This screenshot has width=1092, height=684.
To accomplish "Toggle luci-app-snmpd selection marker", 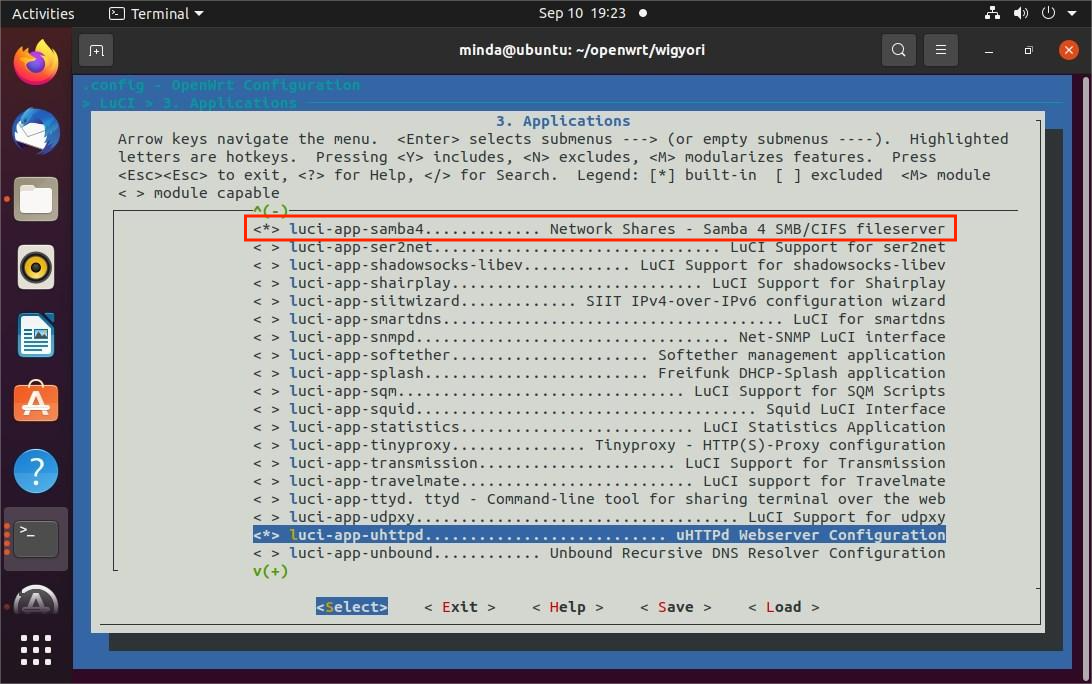I will [266, 337].
